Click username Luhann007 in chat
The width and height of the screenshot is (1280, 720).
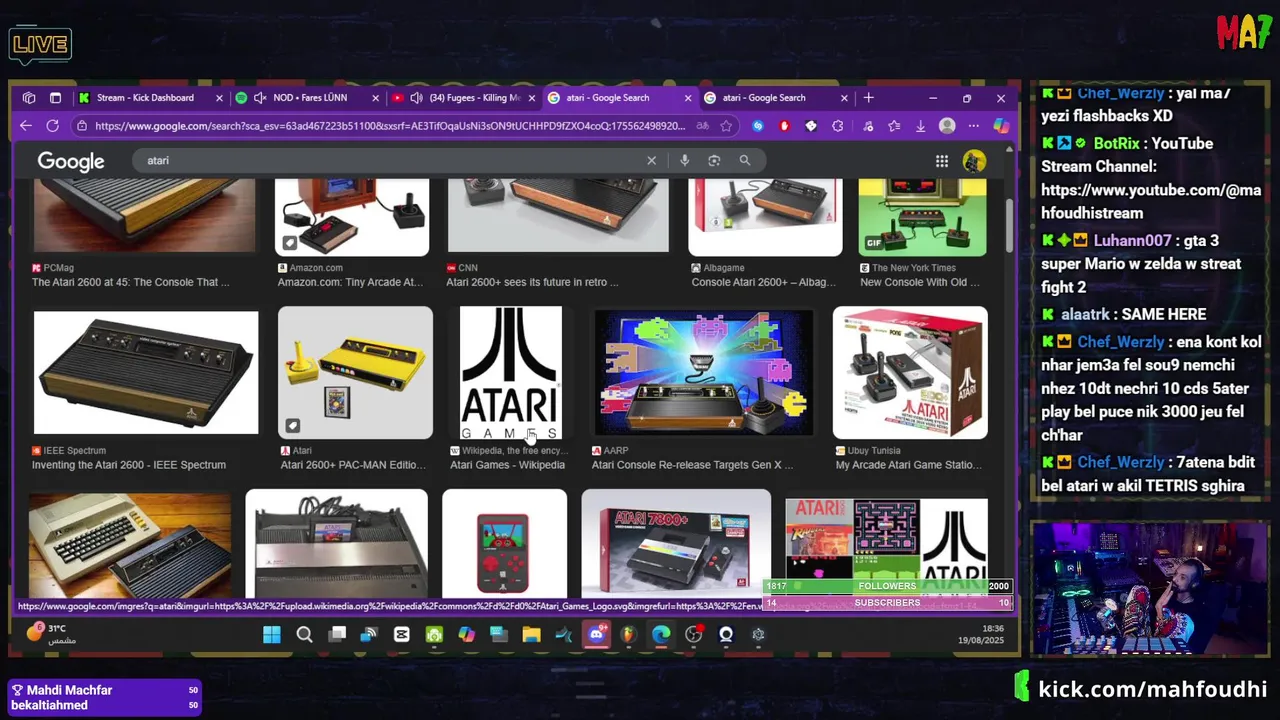tap(1132, 241)
